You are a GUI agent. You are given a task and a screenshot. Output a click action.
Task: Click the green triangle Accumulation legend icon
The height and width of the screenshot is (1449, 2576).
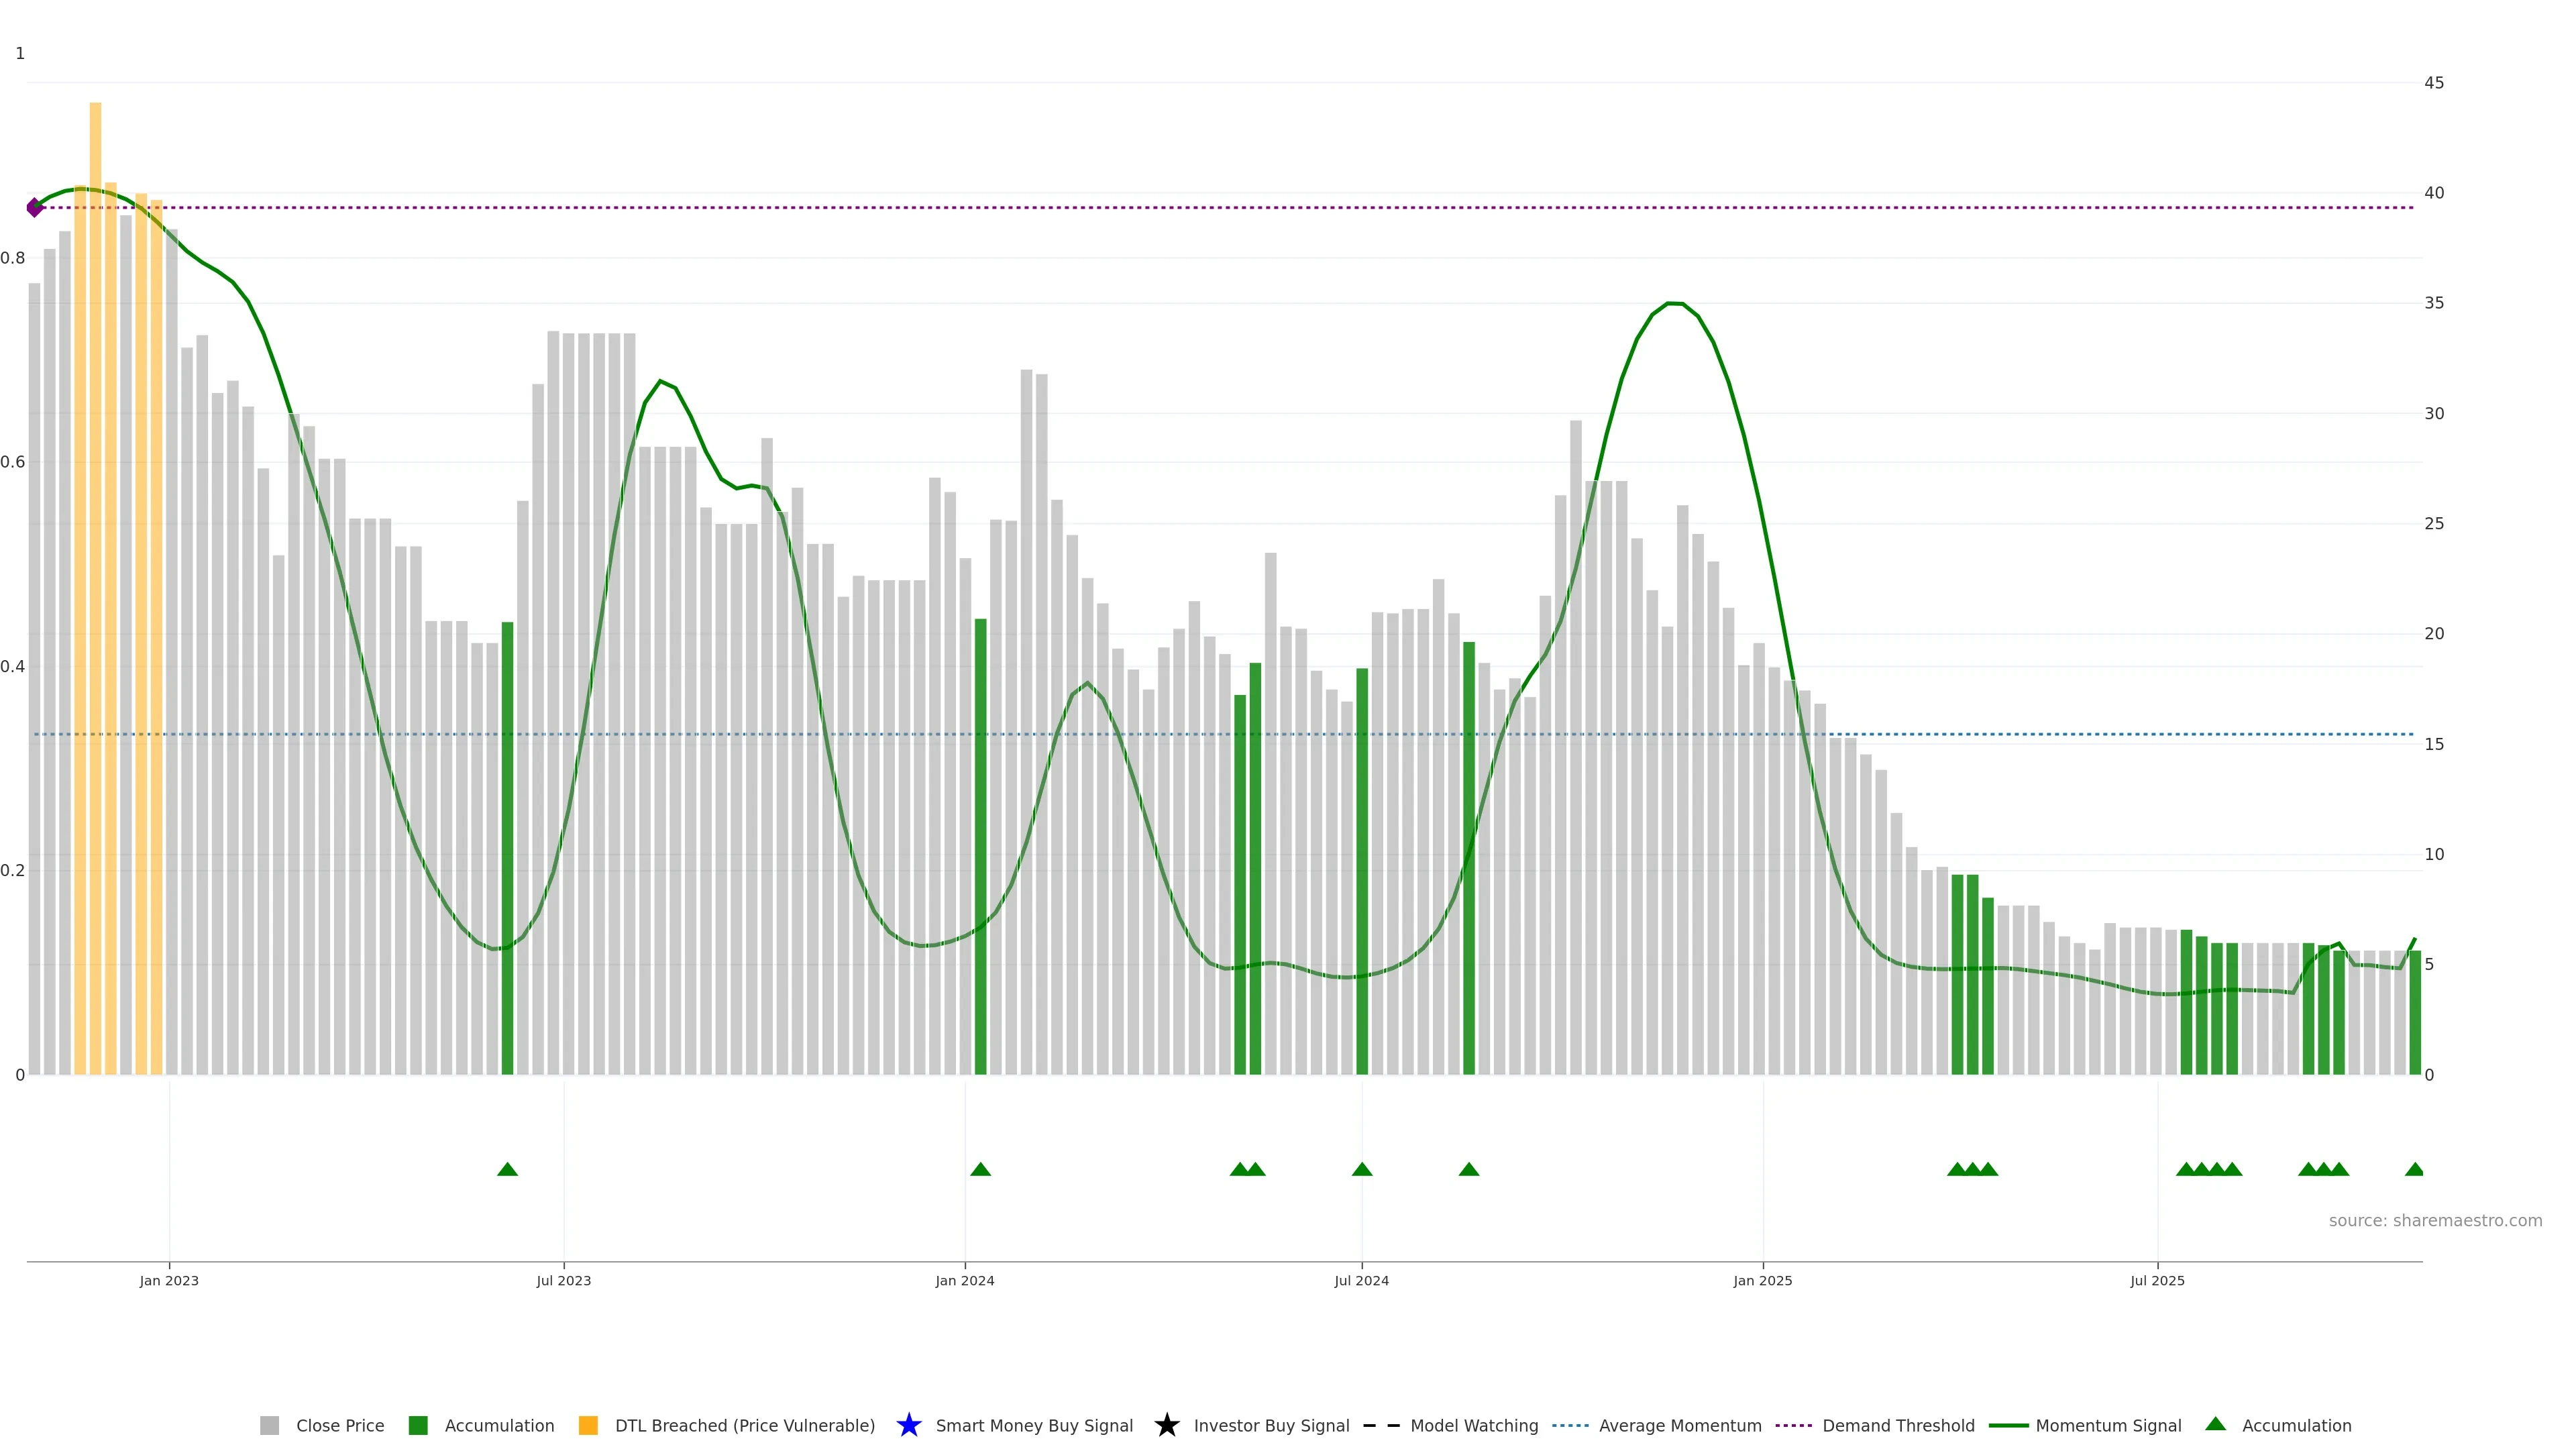coord(2215,1424)
